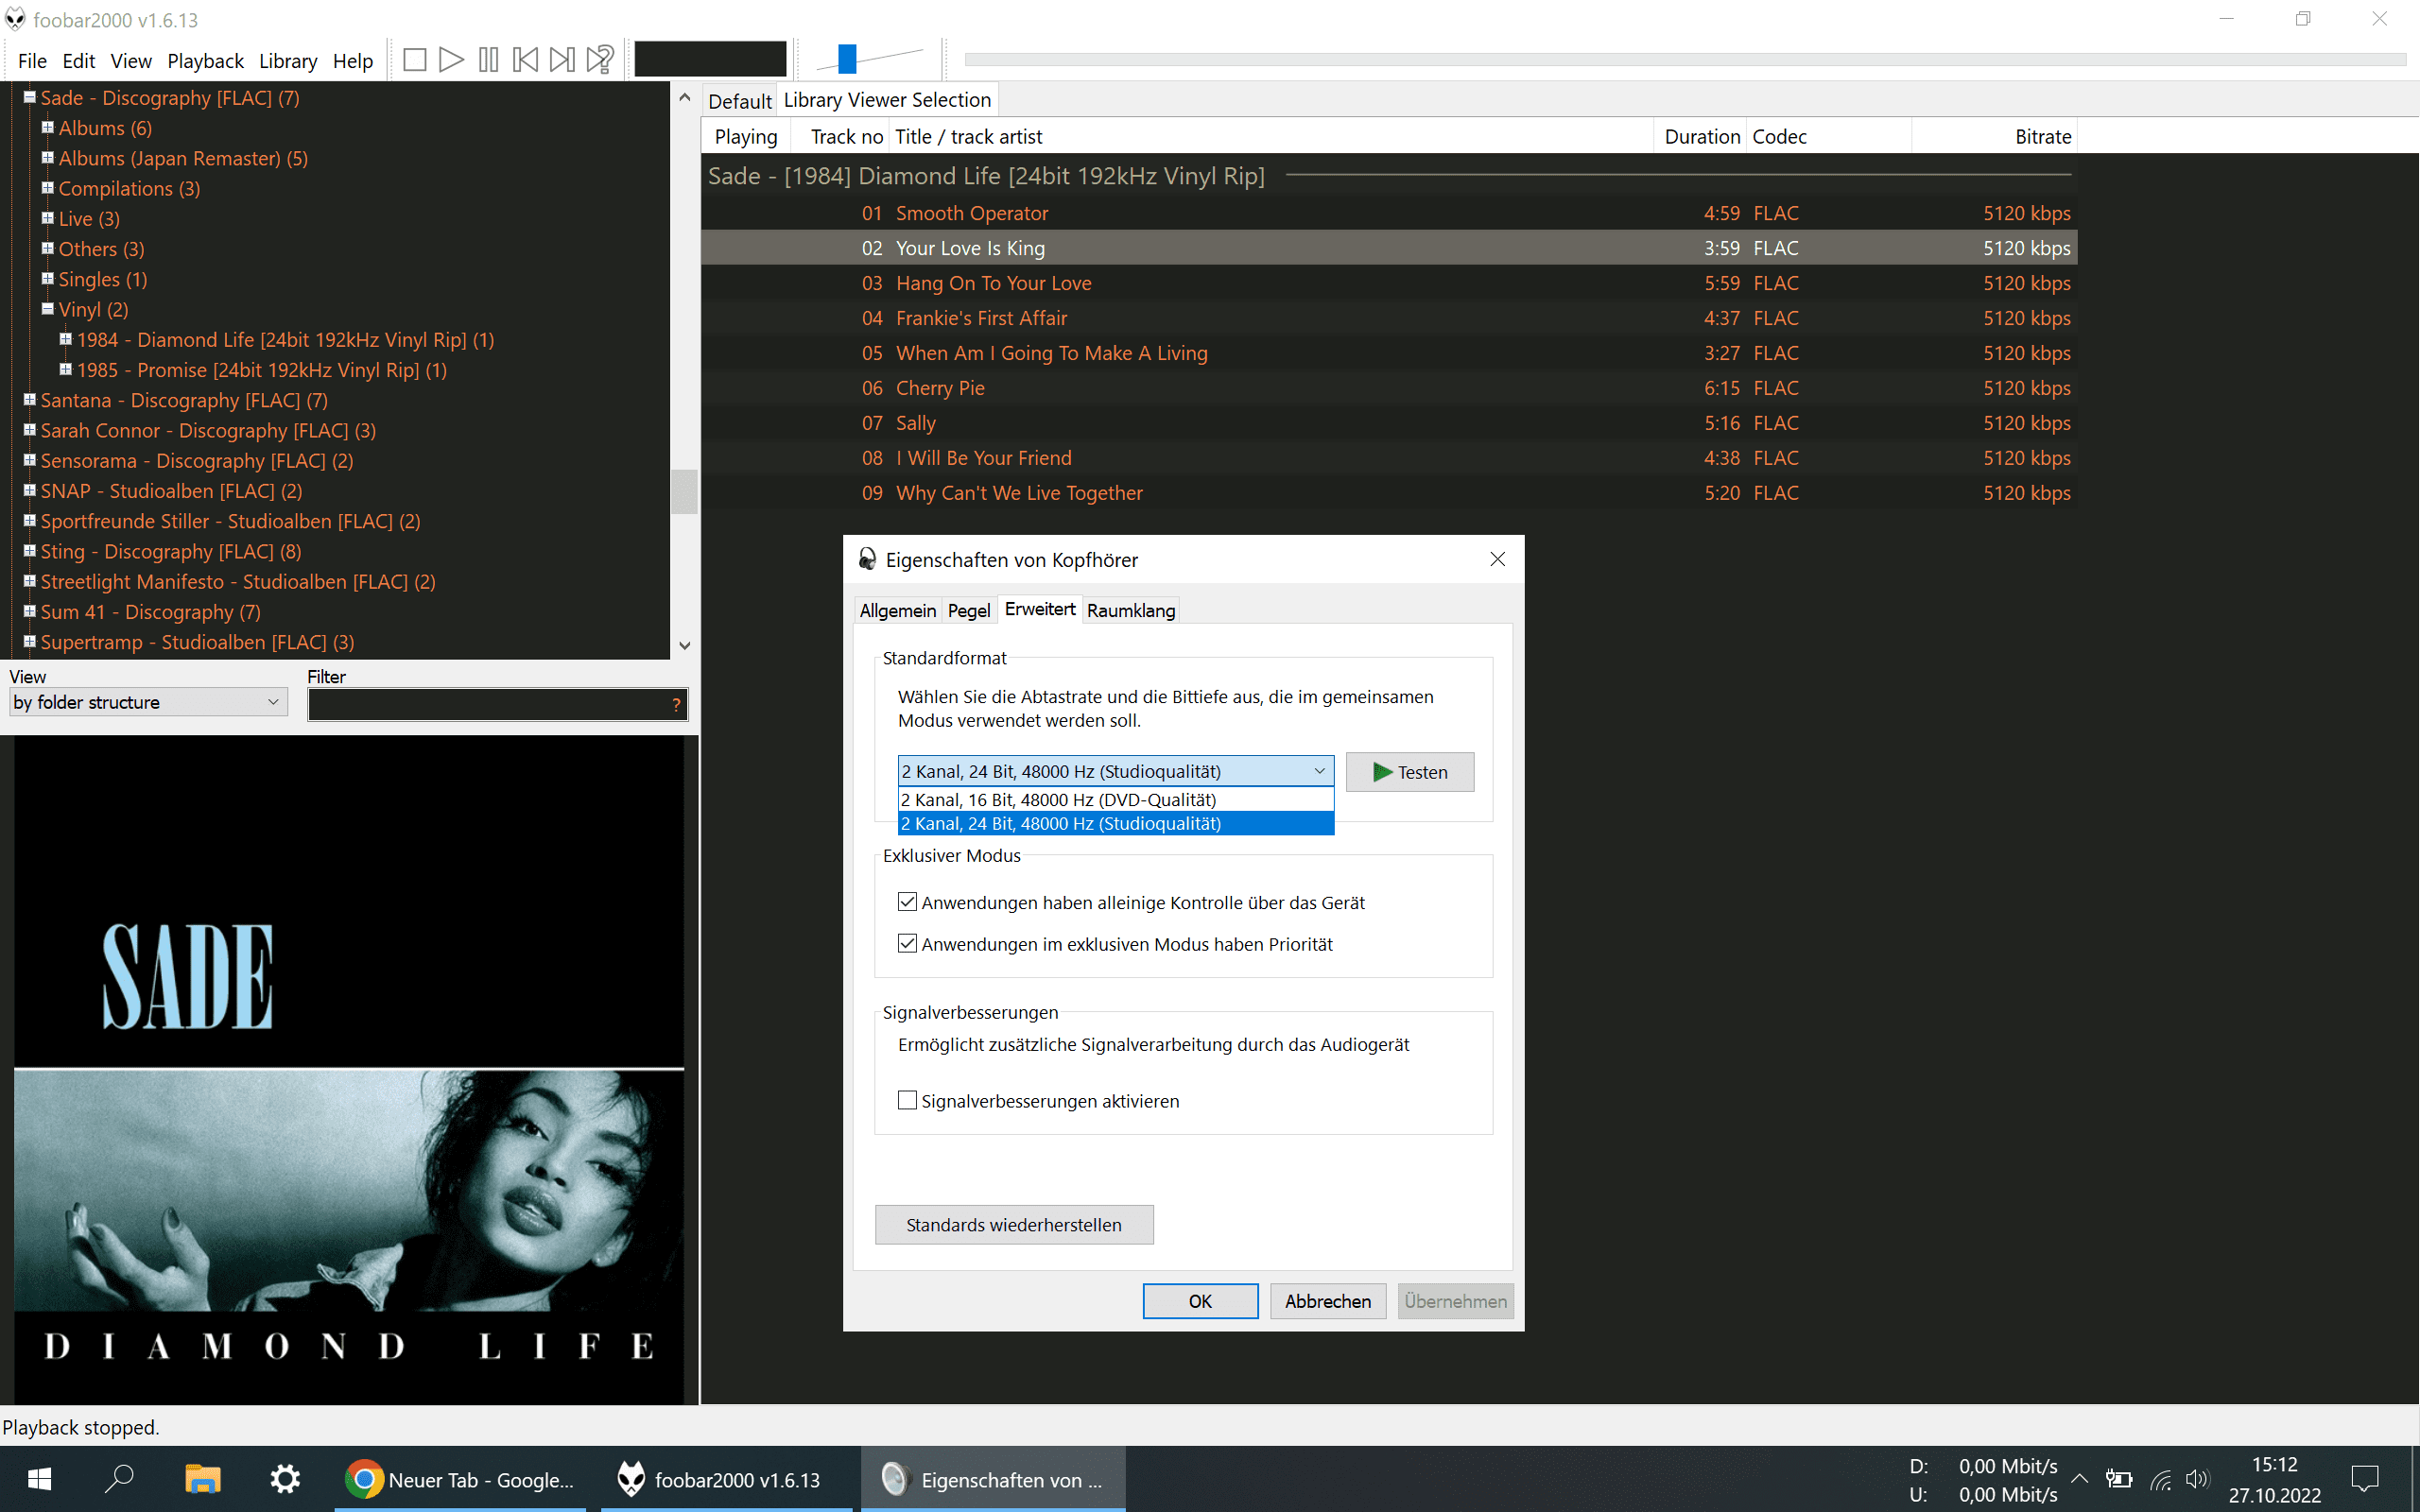2420x1512 pixels.
Task: Switch to the Raumklang tab
Action: tap(1131, 610)
